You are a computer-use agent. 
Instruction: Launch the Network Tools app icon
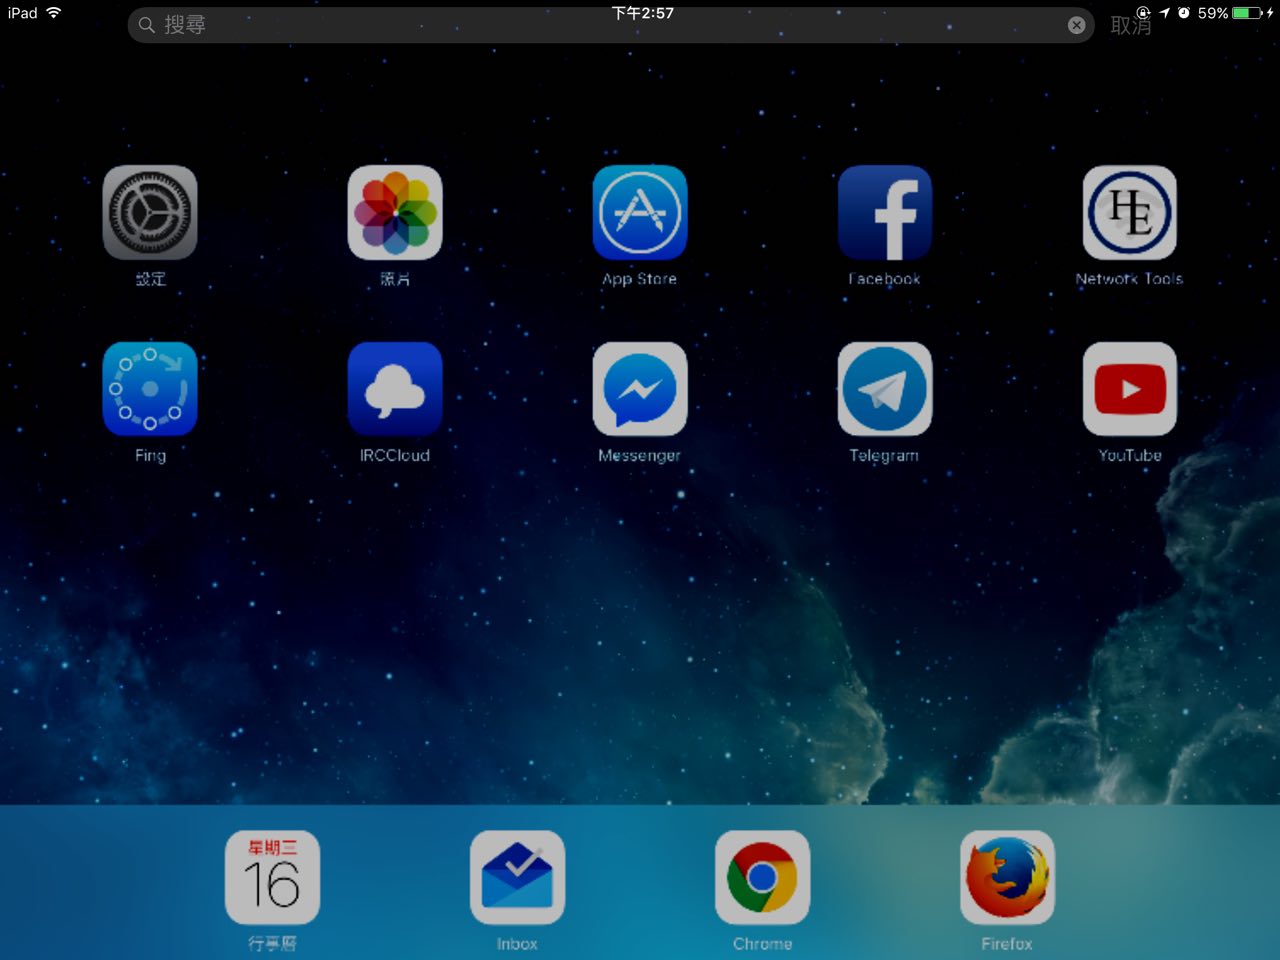pos(1130,213)
